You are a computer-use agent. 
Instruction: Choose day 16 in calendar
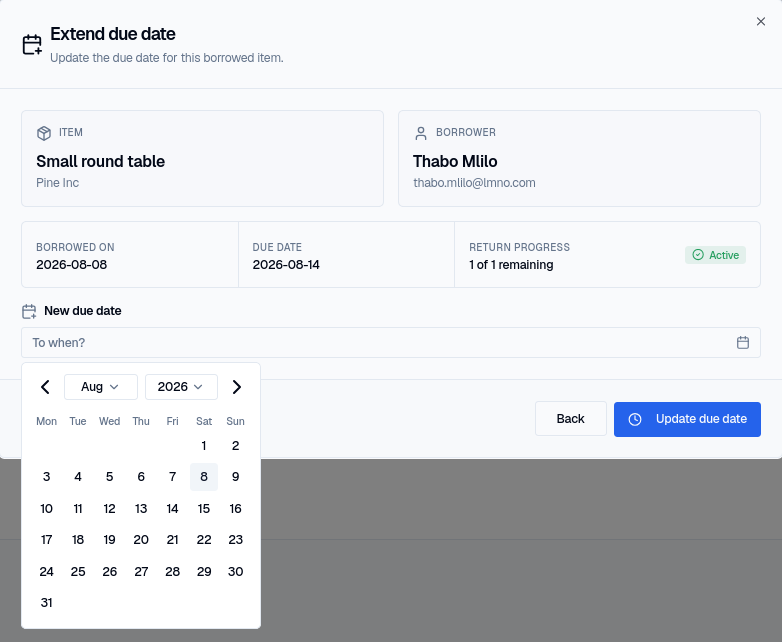point(235,508)
